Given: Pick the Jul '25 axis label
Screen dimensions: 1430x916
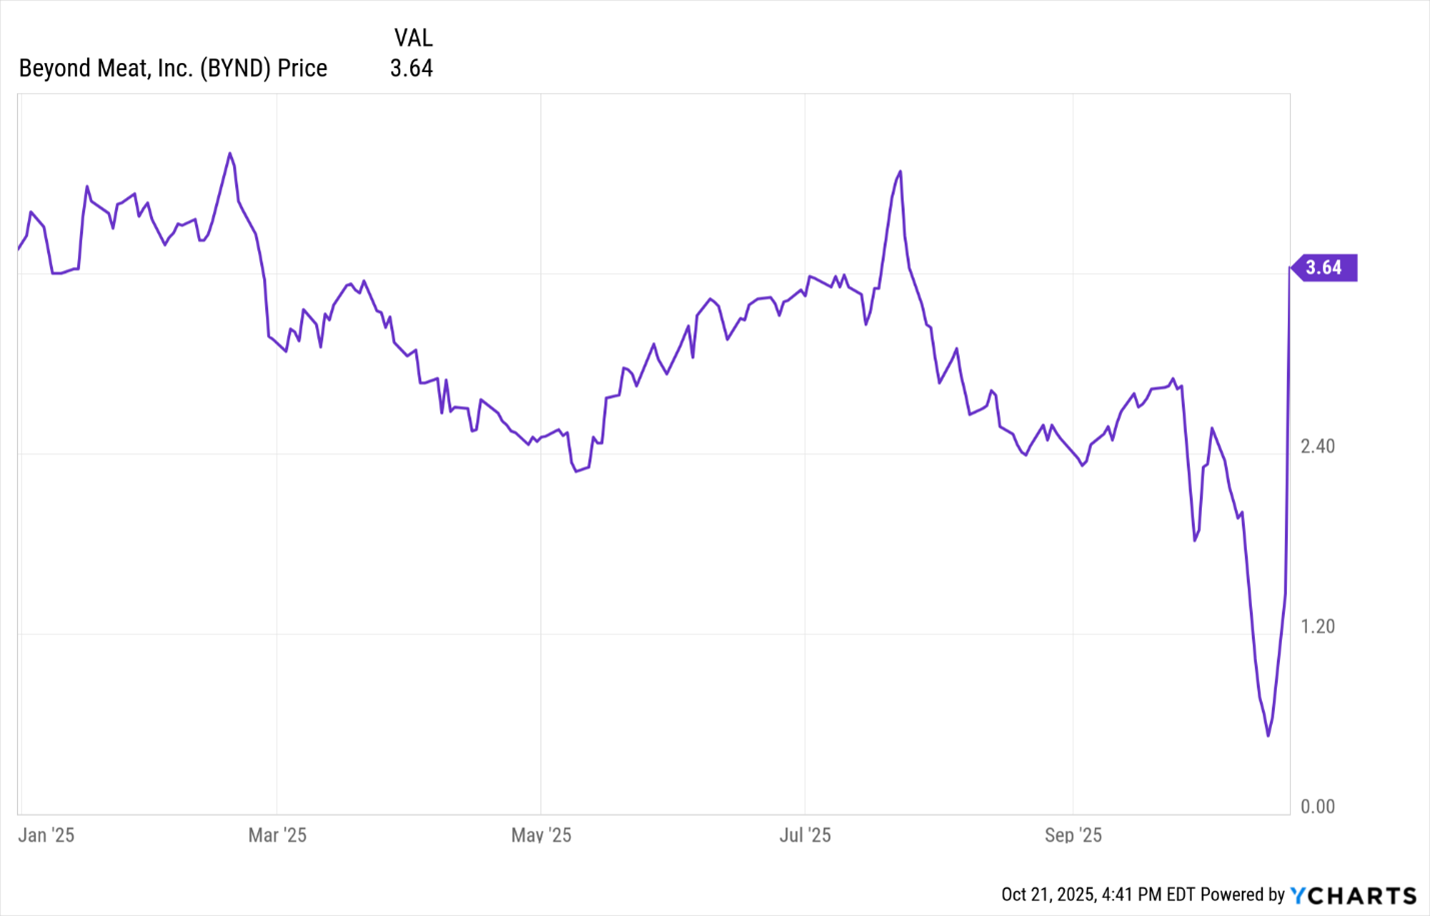Looking at the screenshot, I should click(x=805, y=835).
